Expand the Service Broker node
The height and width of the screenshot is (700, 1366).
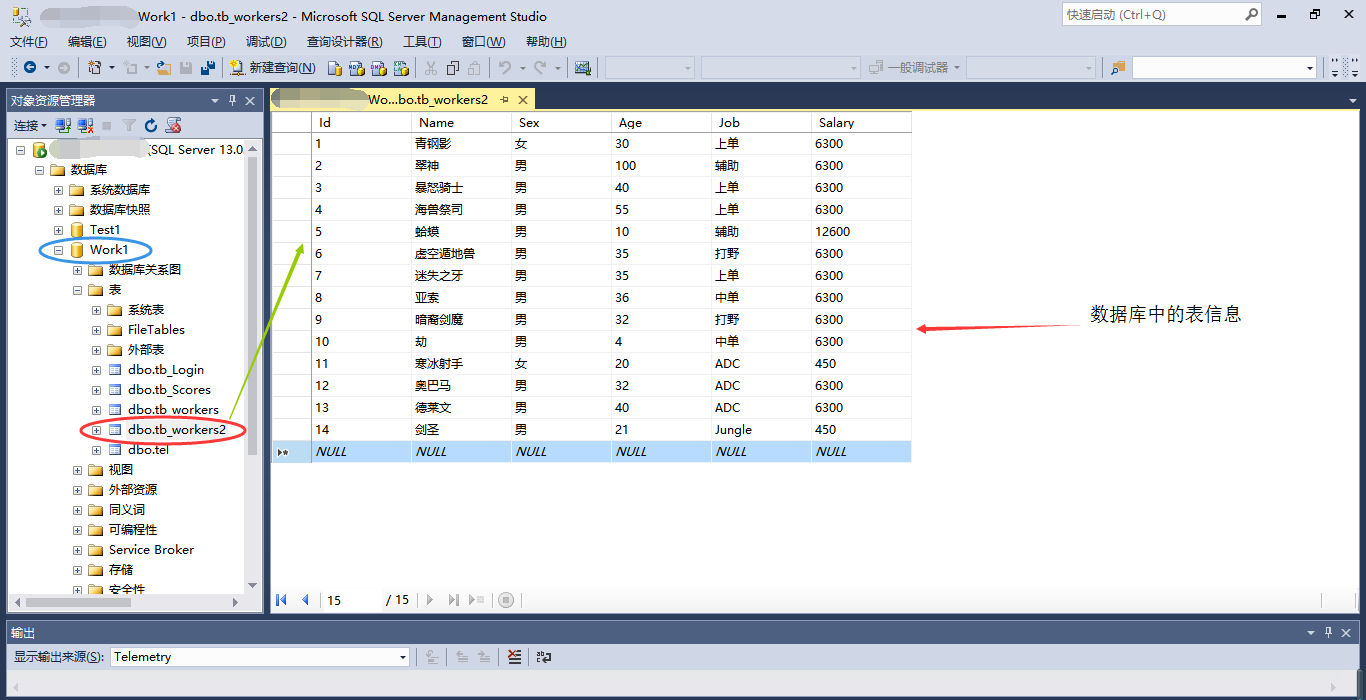pyautogui.click(x=78, y=550)
